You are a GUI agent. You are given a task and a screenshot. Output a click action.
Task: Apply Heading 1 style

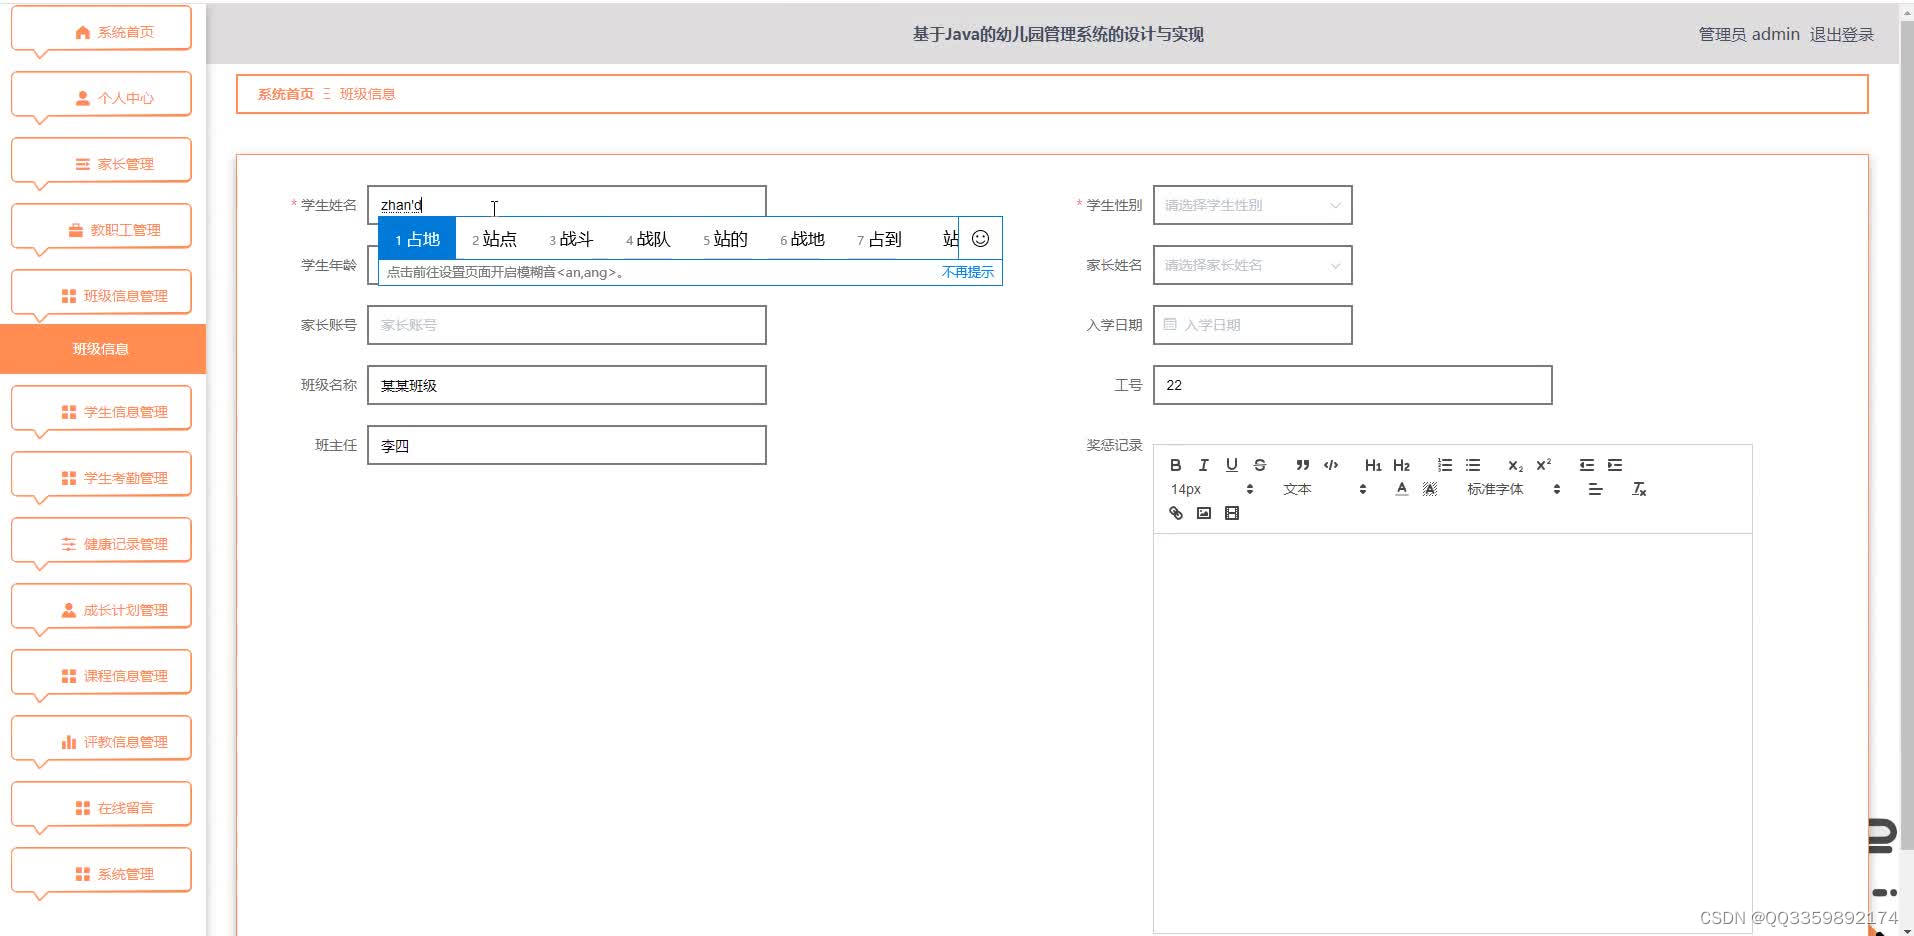pyautogui.click(x=1373, y=465)
